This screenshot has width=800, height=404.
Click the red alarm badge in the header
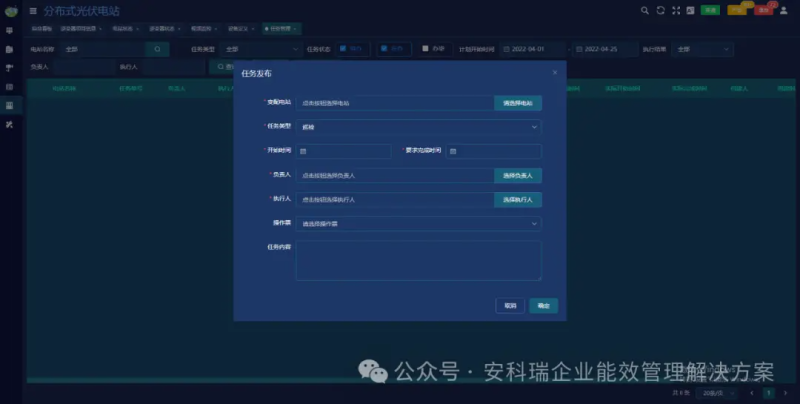764,10
